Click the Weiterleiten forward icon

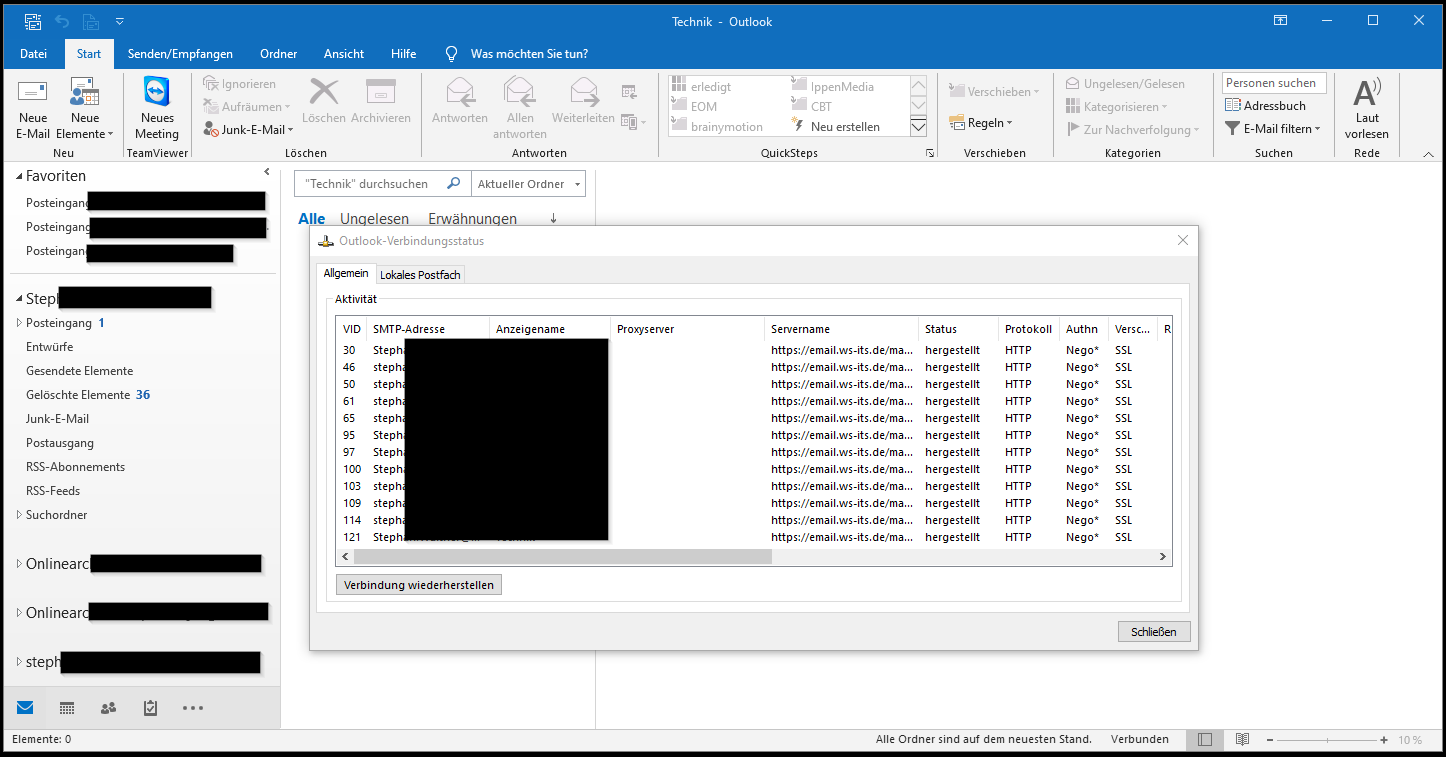click(x=583, y=102)
